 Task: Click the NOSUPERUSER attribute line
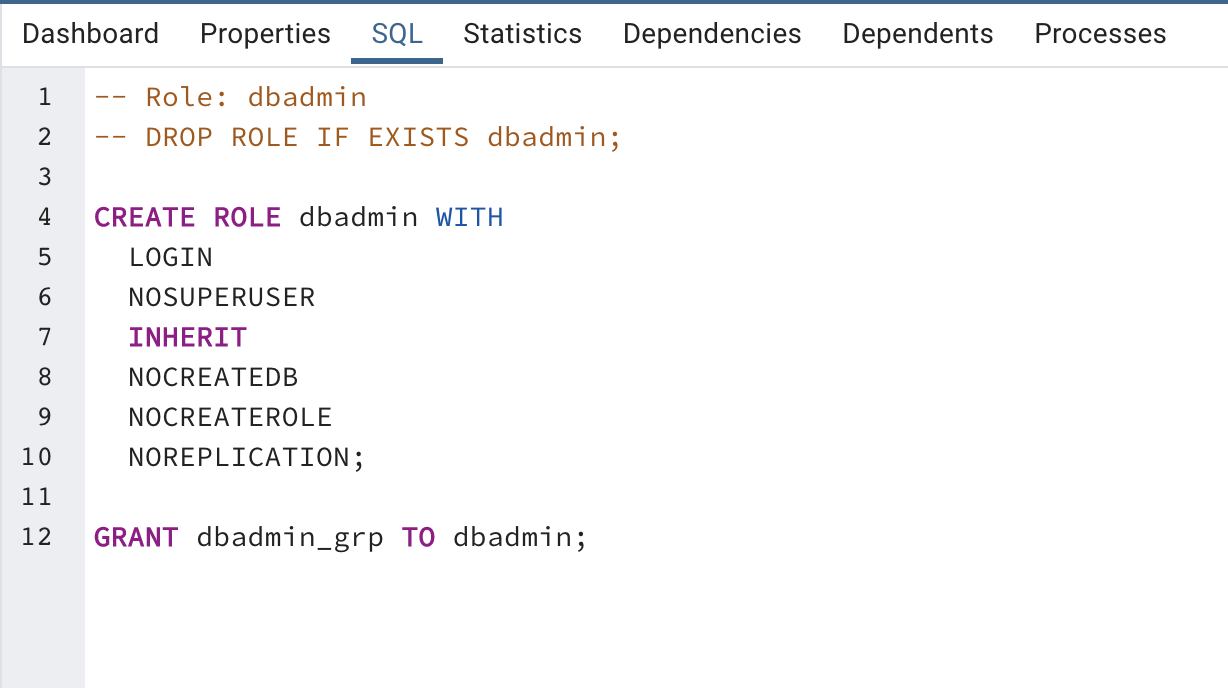tap(221, 297)
